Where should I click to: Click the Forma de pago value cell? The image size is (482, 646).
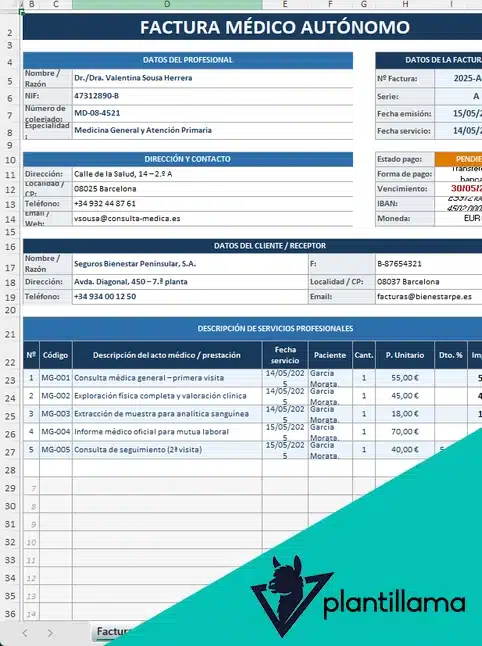[458, 174]
